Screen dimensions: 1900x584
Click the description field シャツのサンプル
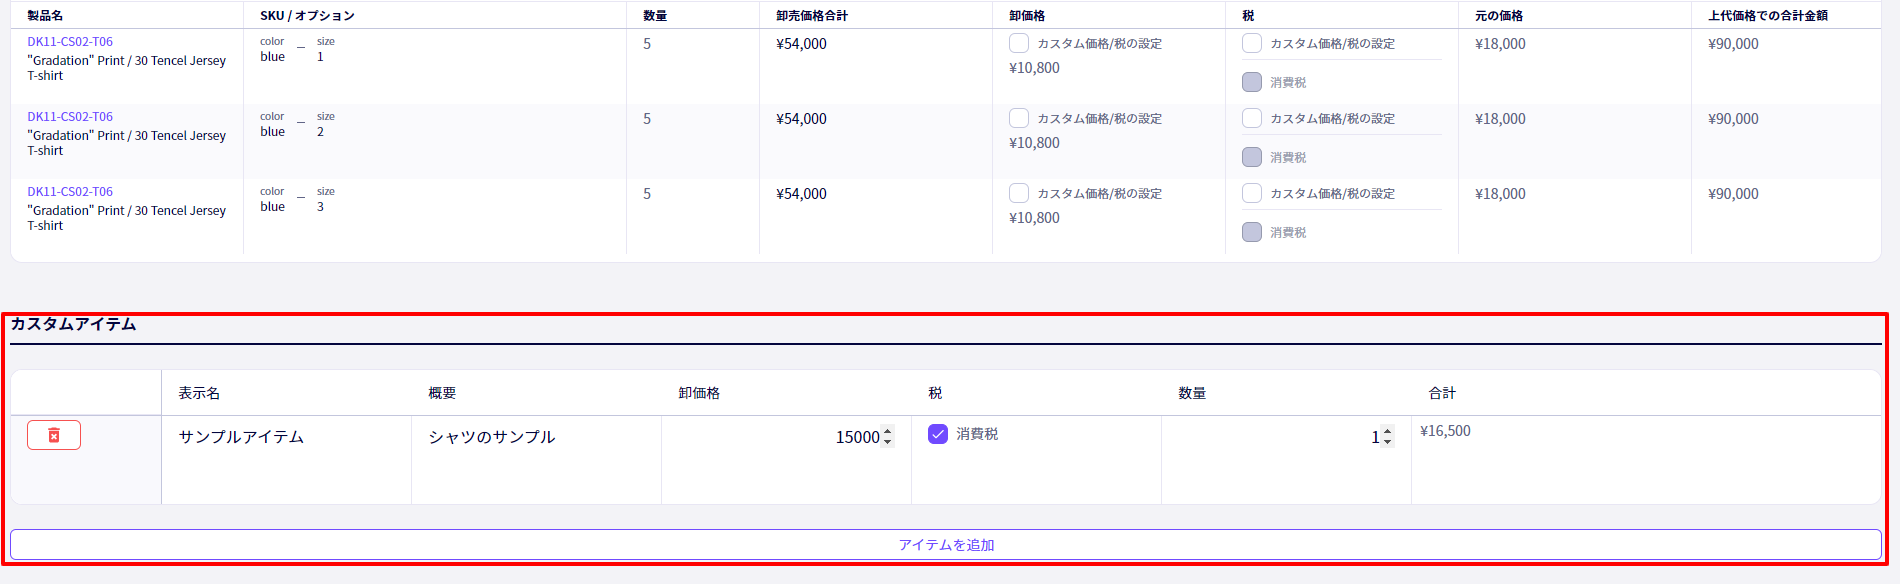pyautogui.click(x=536, y=437)
